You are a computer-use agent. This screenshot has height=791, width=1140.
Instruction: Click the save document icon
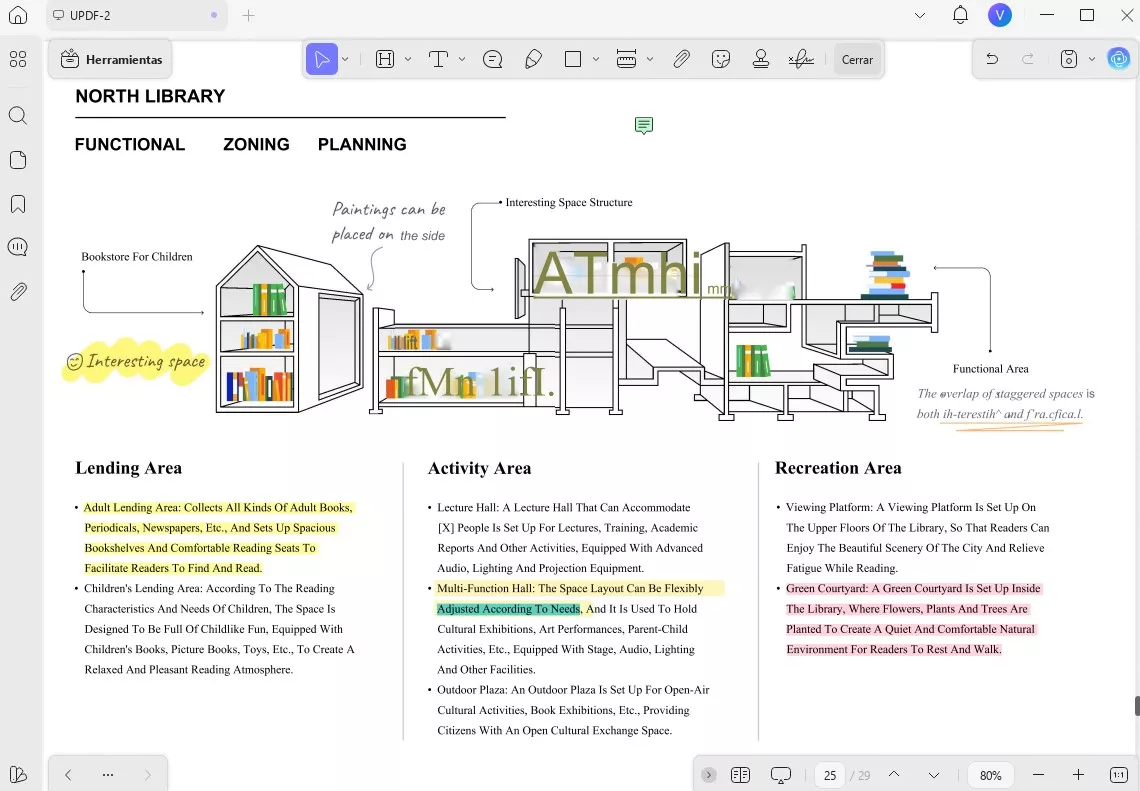coord(1068,59)
